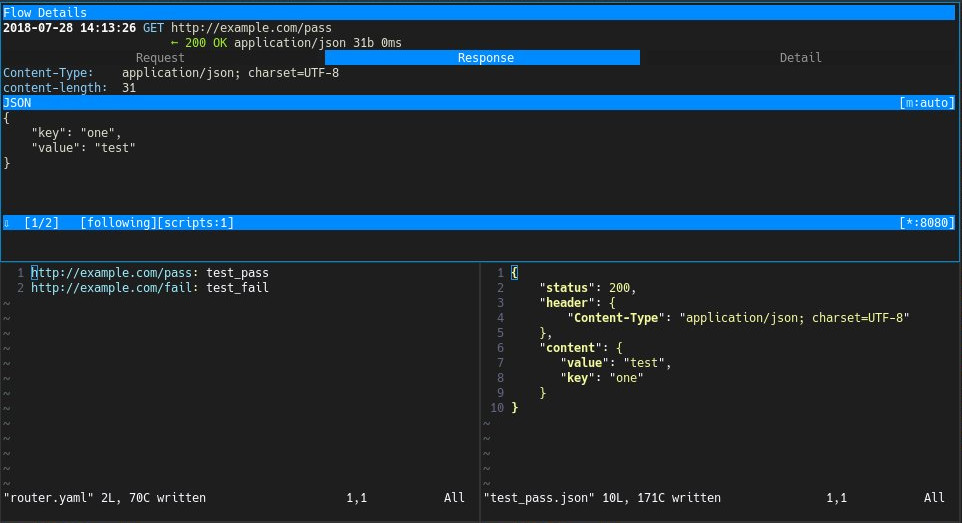The image size is (962, 523).
Task: Click the [1/2] flow counter in status bar
Action: click(x=42, y=223)
